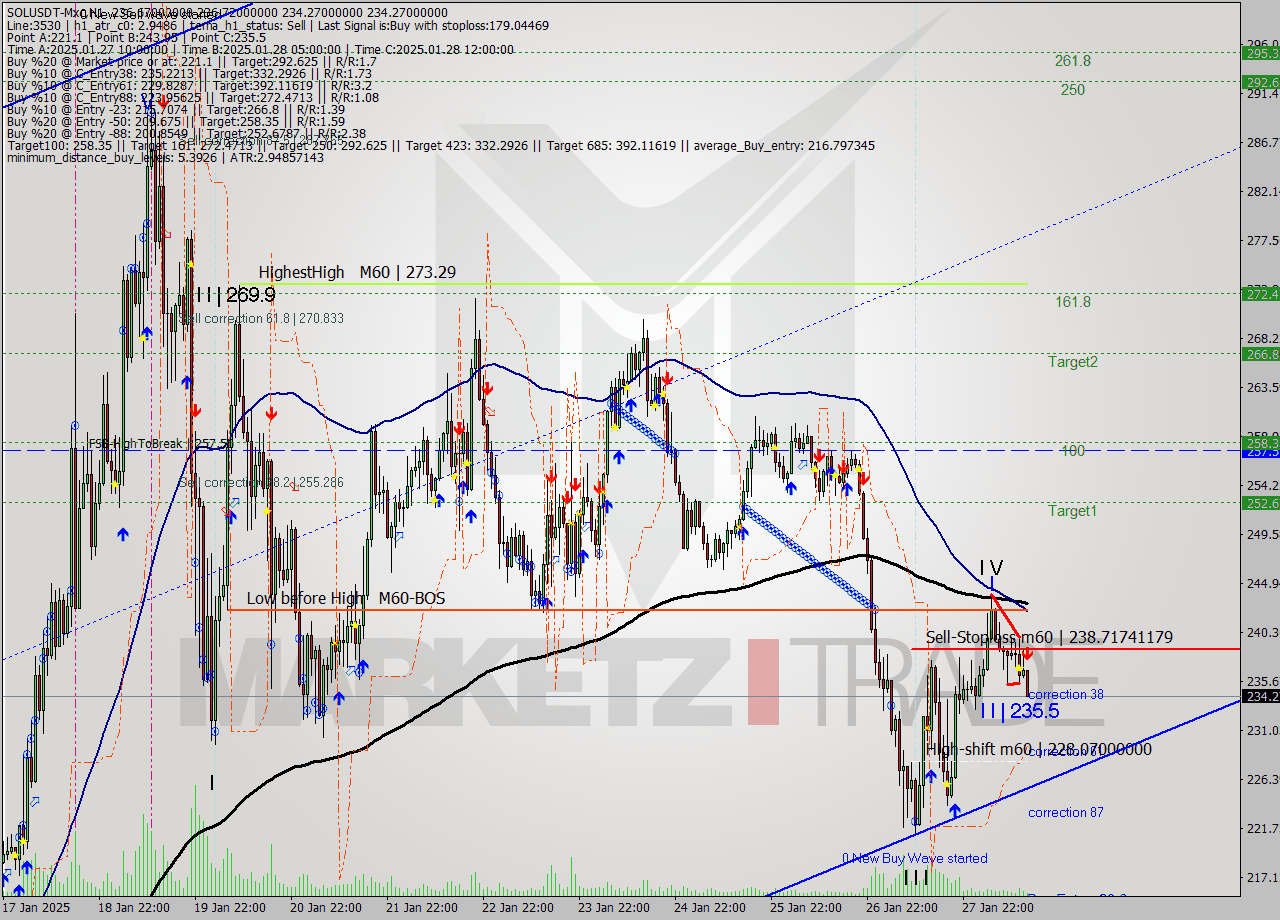The height and width of the screenshot is (920, 1280).
Task: Click the 277.5 price axis value
Action: 1262,240
